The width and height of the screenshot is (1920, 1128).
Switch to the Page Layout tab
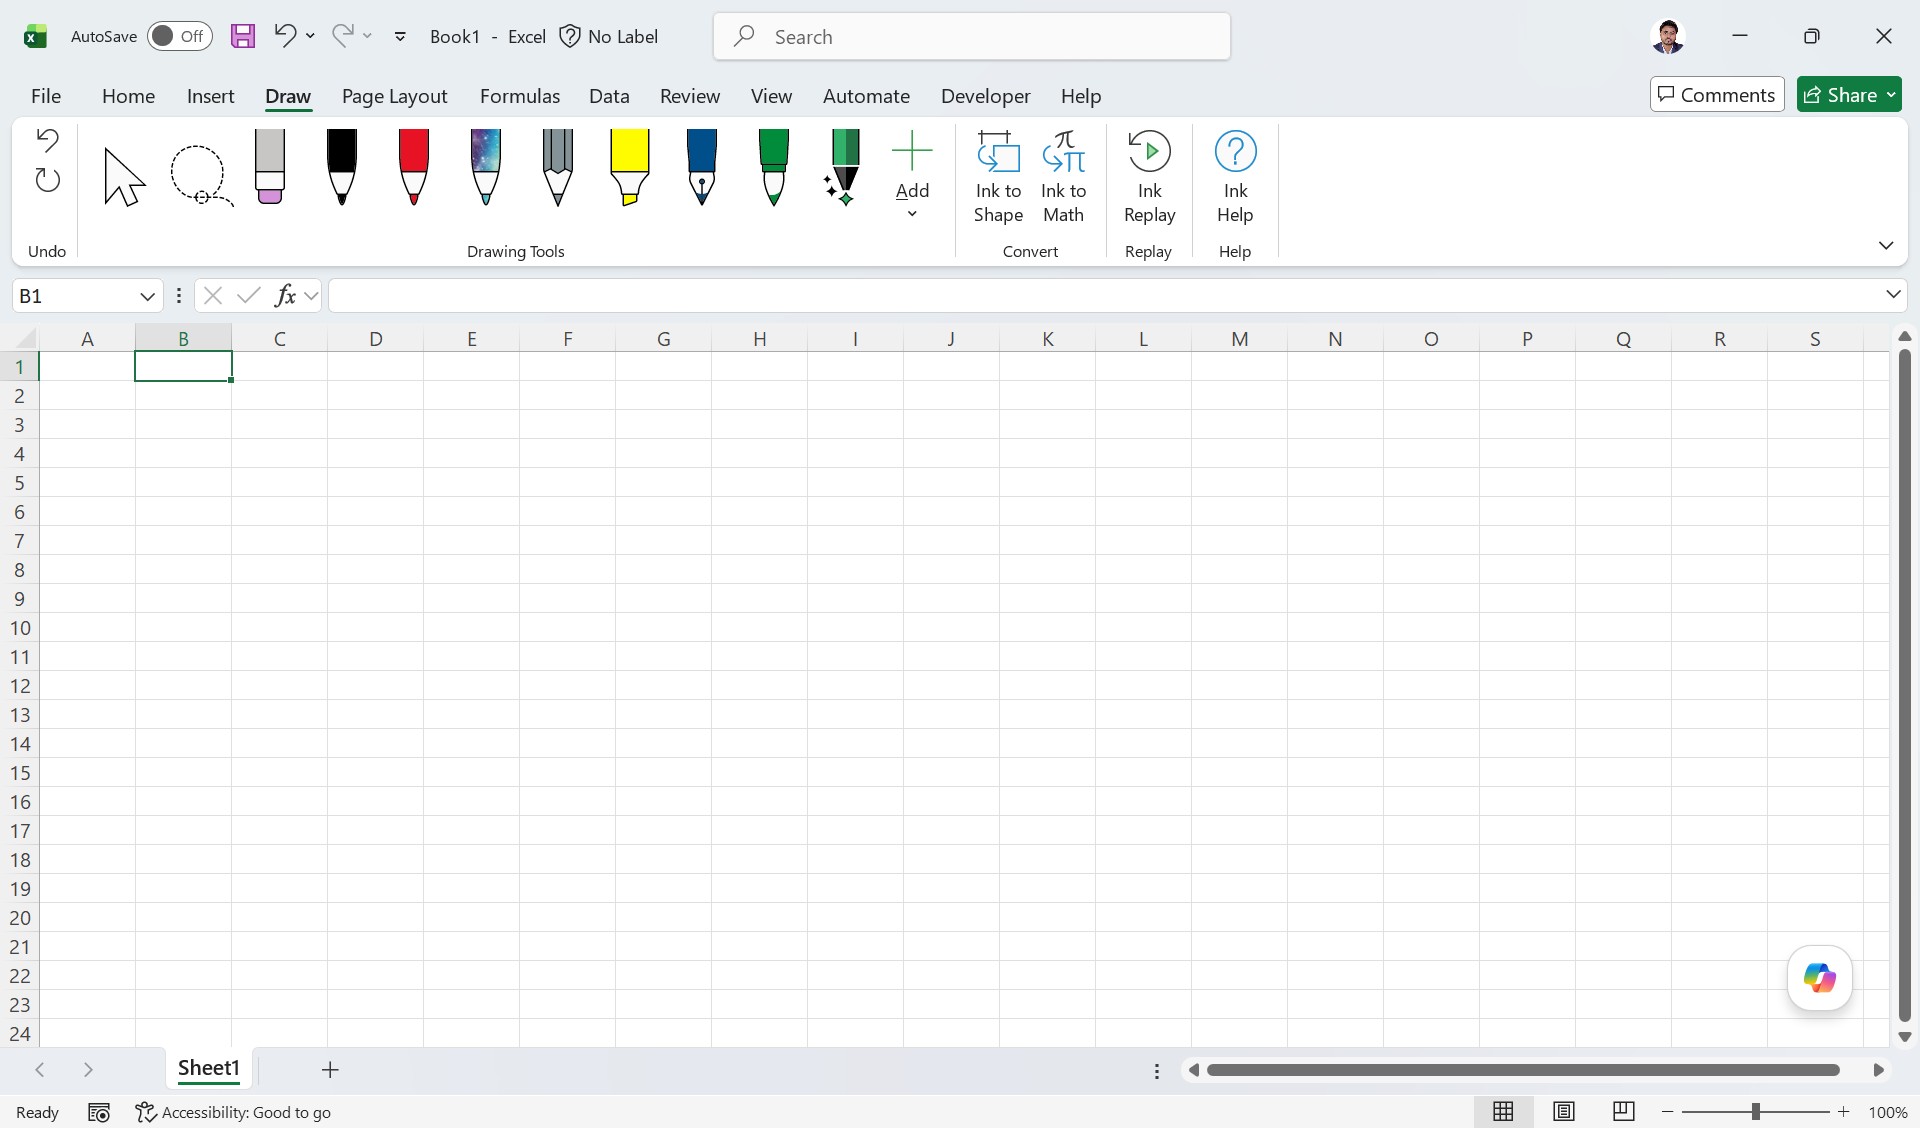(394, 96)
